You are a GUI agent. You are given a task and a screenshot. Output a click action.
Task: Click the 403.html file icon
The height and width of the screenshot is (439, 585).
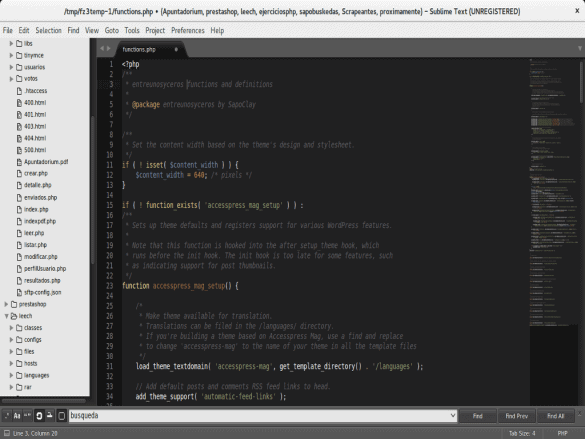click(19, 126)
